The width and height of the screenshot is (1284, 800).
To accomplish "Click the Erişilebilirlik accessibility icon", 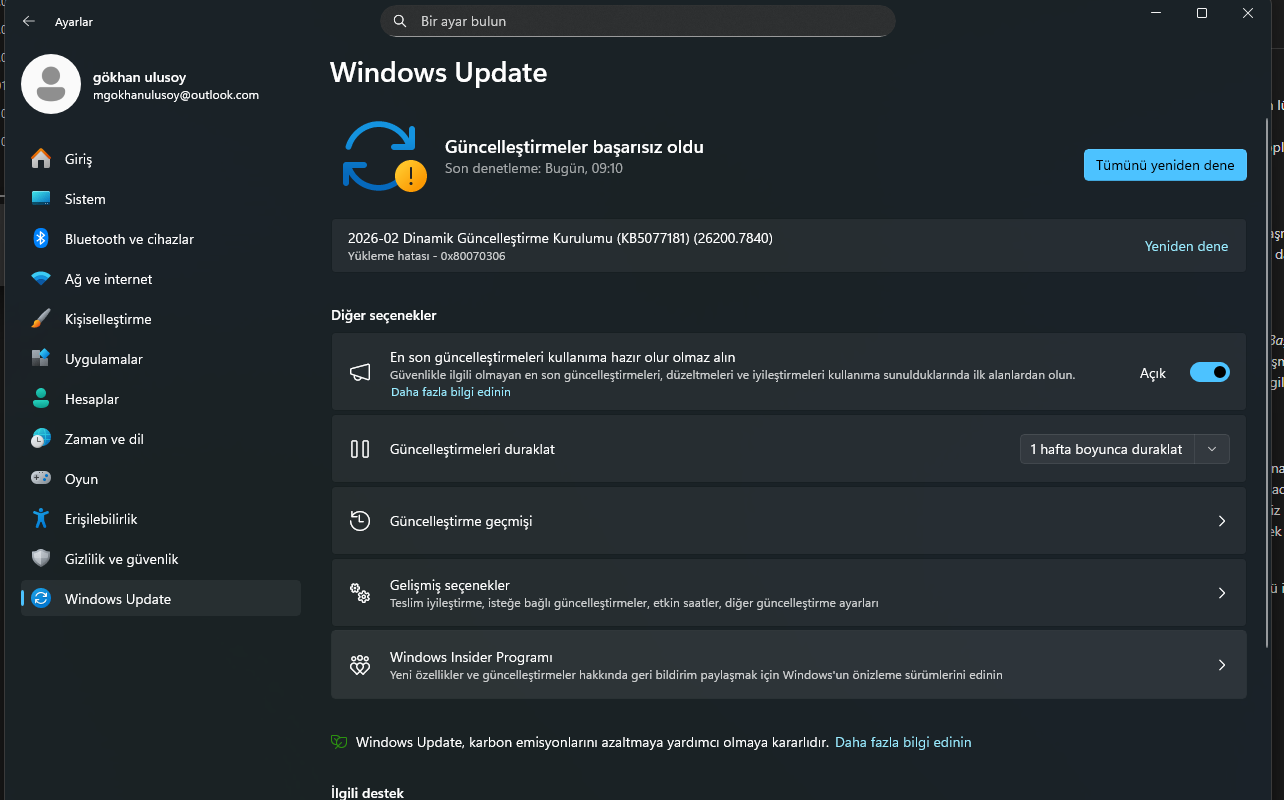I will [x=41, y=519].
